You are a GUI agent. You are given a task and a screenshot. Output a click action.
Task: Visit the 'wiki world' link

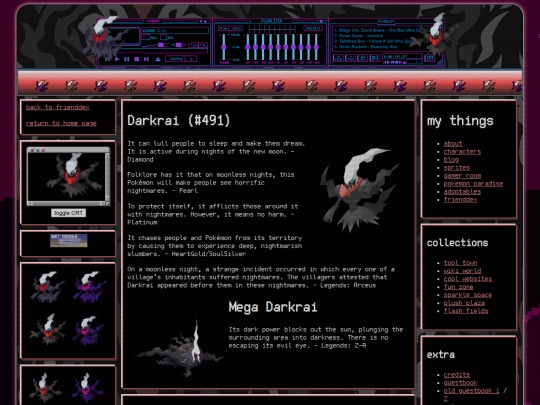[x=462, y=271]
